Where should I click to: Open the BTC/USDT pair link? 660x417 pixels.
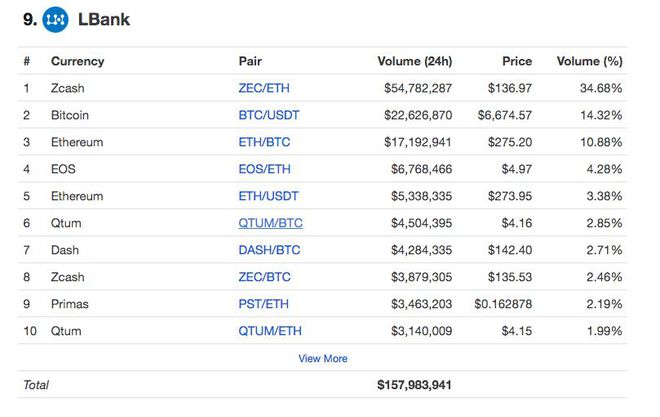(269, 115)
